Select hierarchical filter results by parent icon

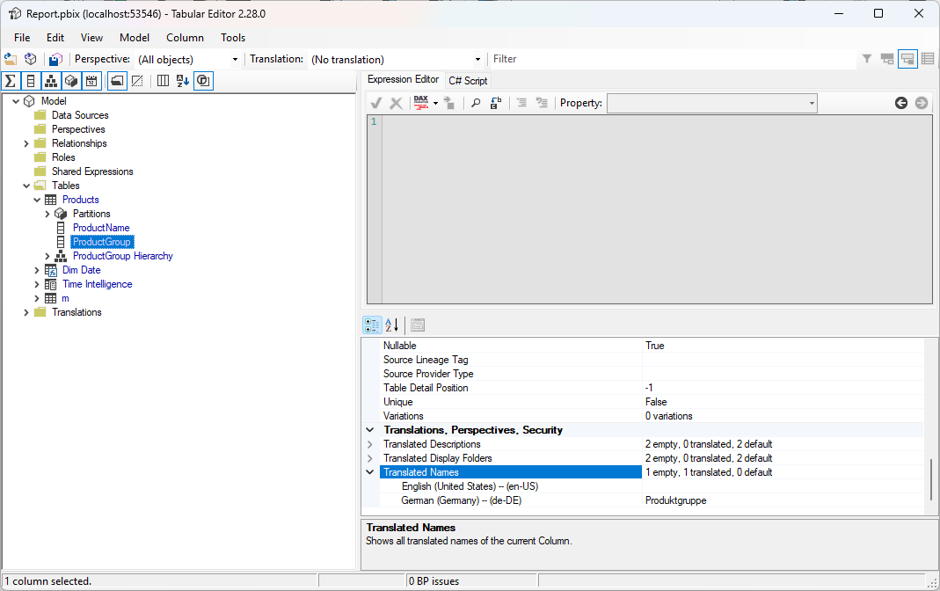(887, 59)
